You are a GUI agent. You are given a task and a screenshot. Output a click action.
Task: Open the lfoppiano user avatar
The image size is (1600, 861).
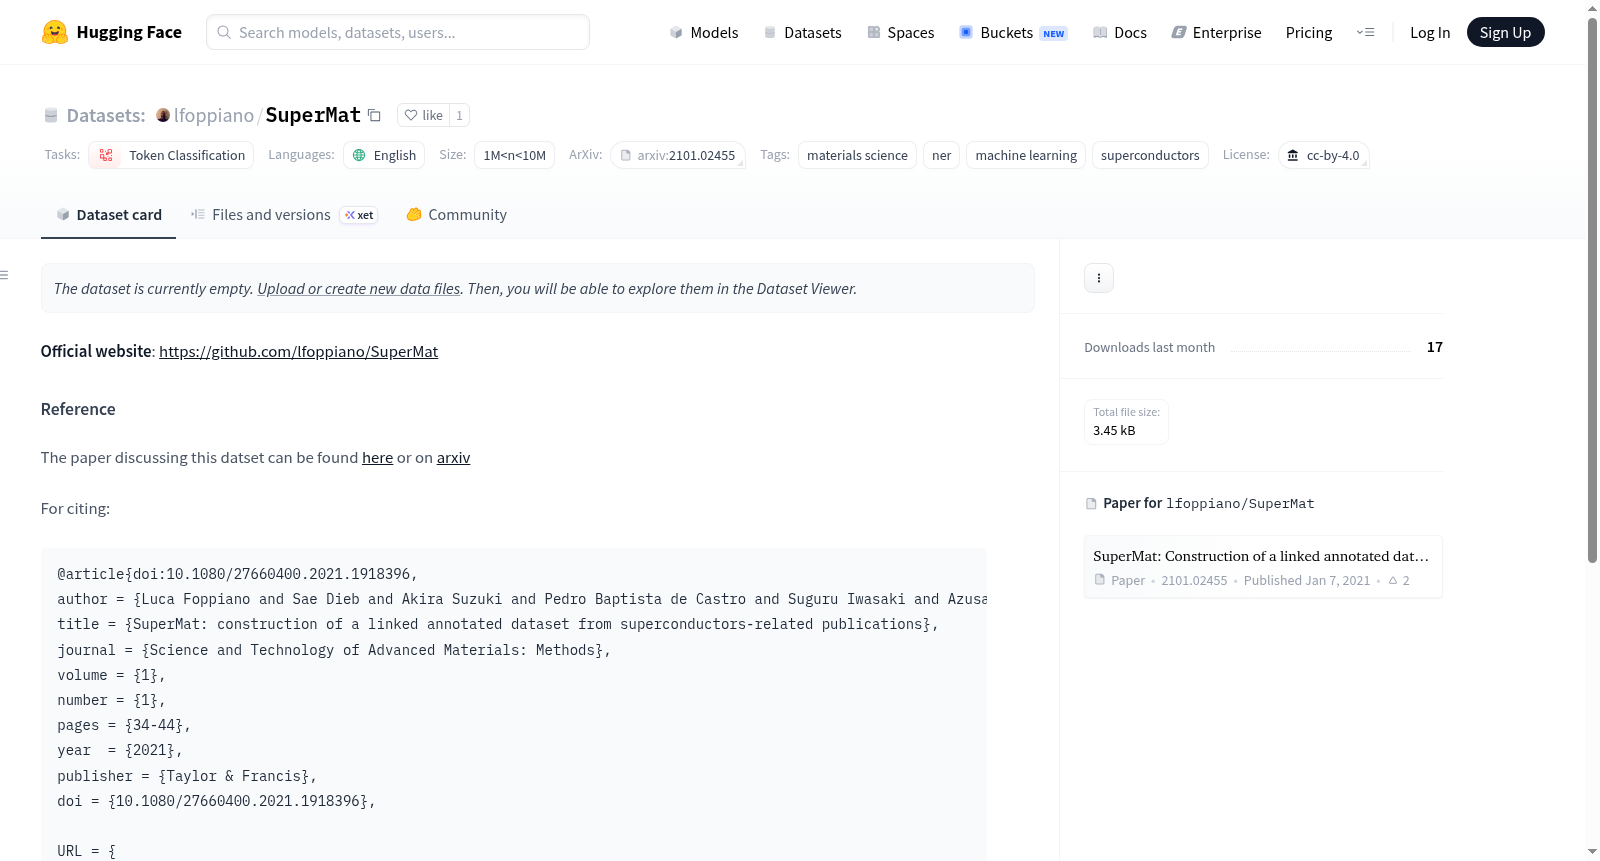(x=163, y=115)
